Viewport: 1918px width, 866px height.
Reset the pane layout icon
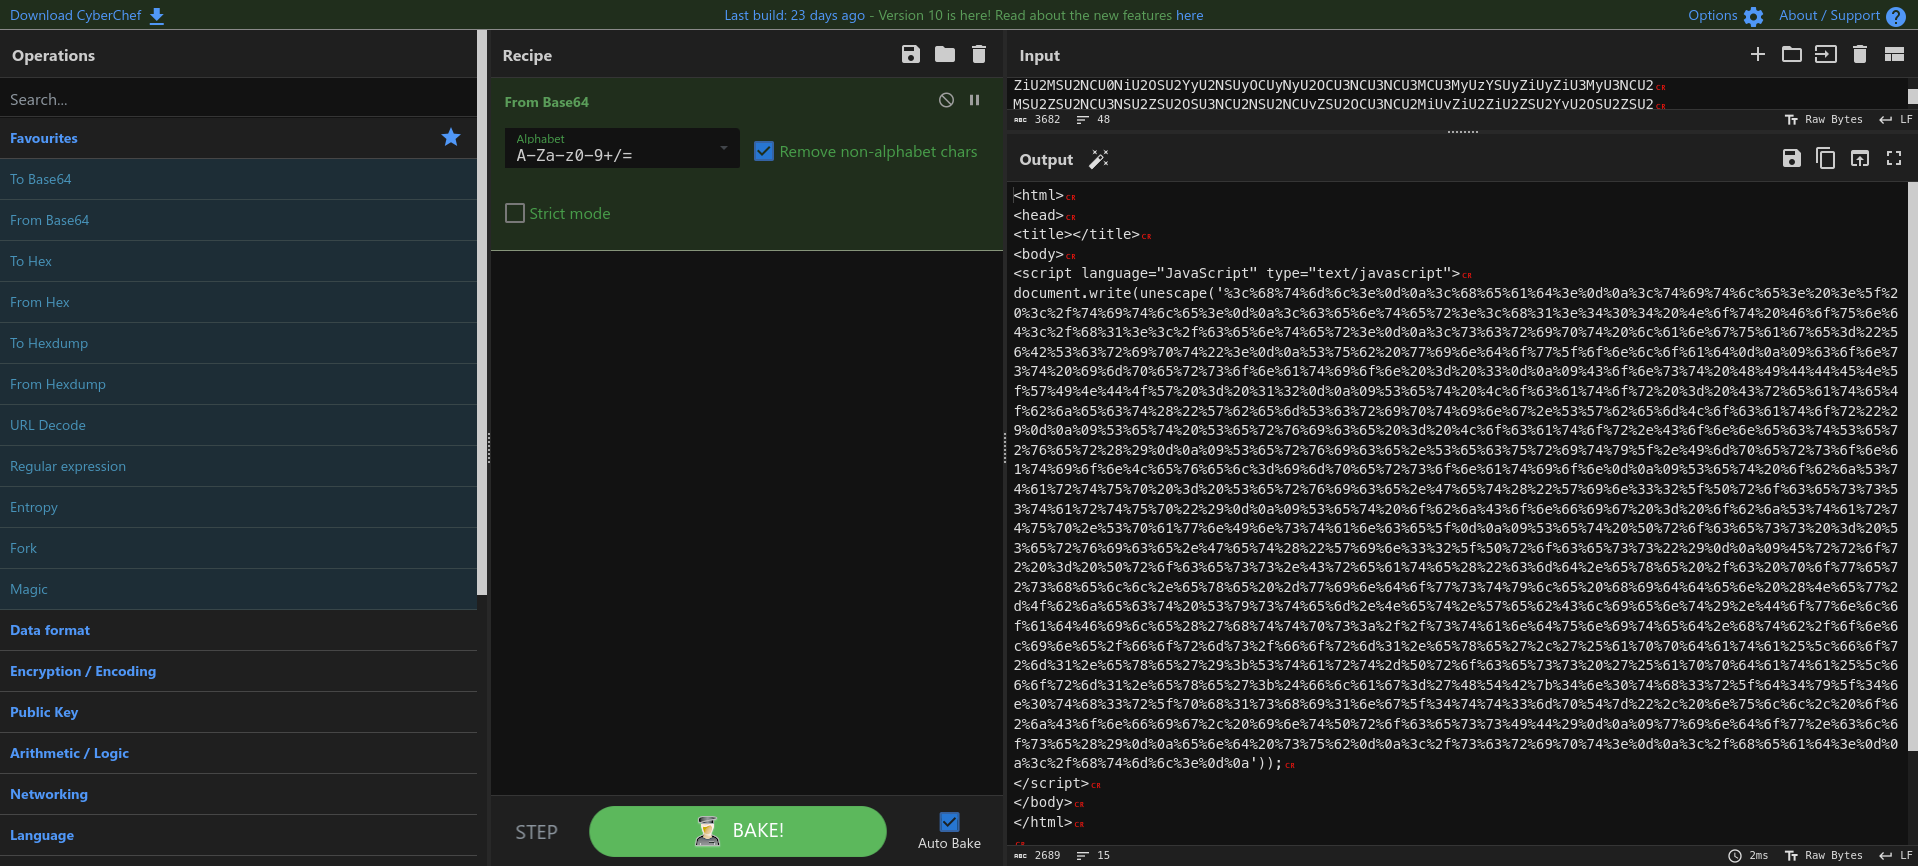point(1894,54)
